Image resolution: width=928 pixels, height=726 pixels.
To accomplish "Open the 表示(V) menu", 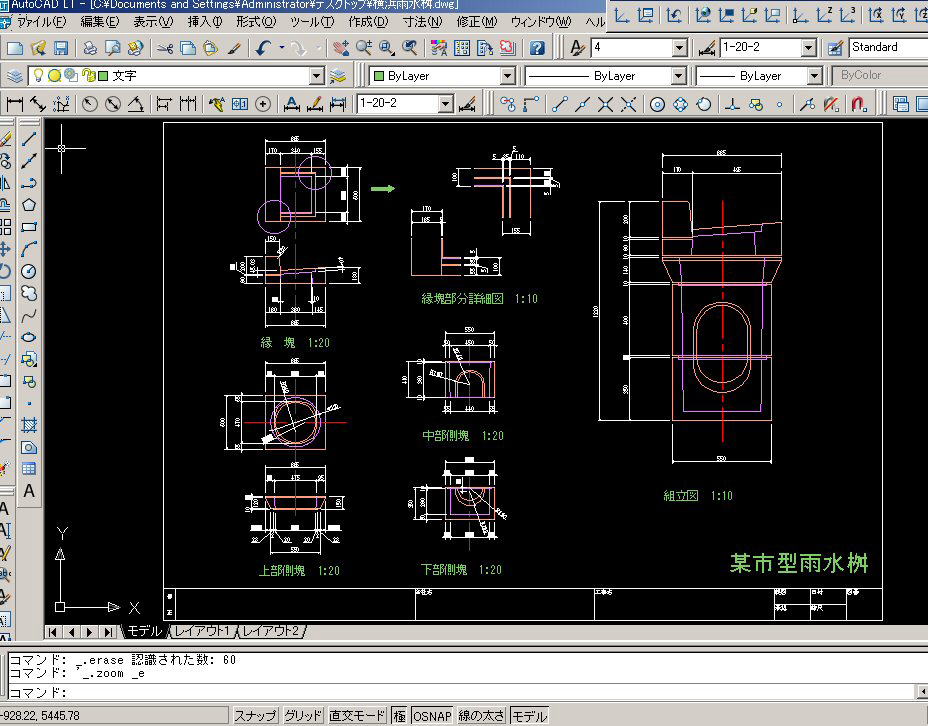I will pyautogui.click(x=153, y=22).
